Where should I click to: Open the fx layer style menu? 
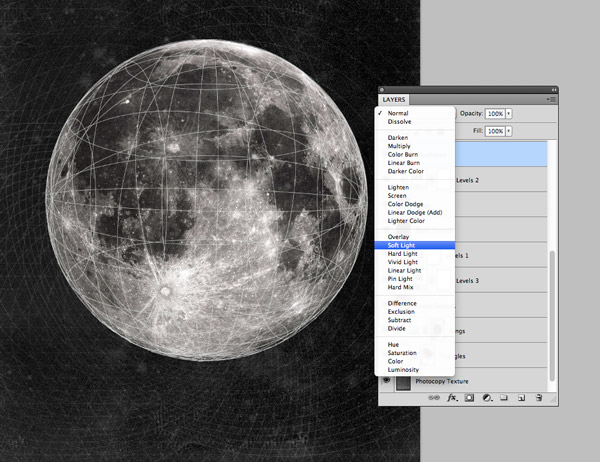tap(451, 397)
